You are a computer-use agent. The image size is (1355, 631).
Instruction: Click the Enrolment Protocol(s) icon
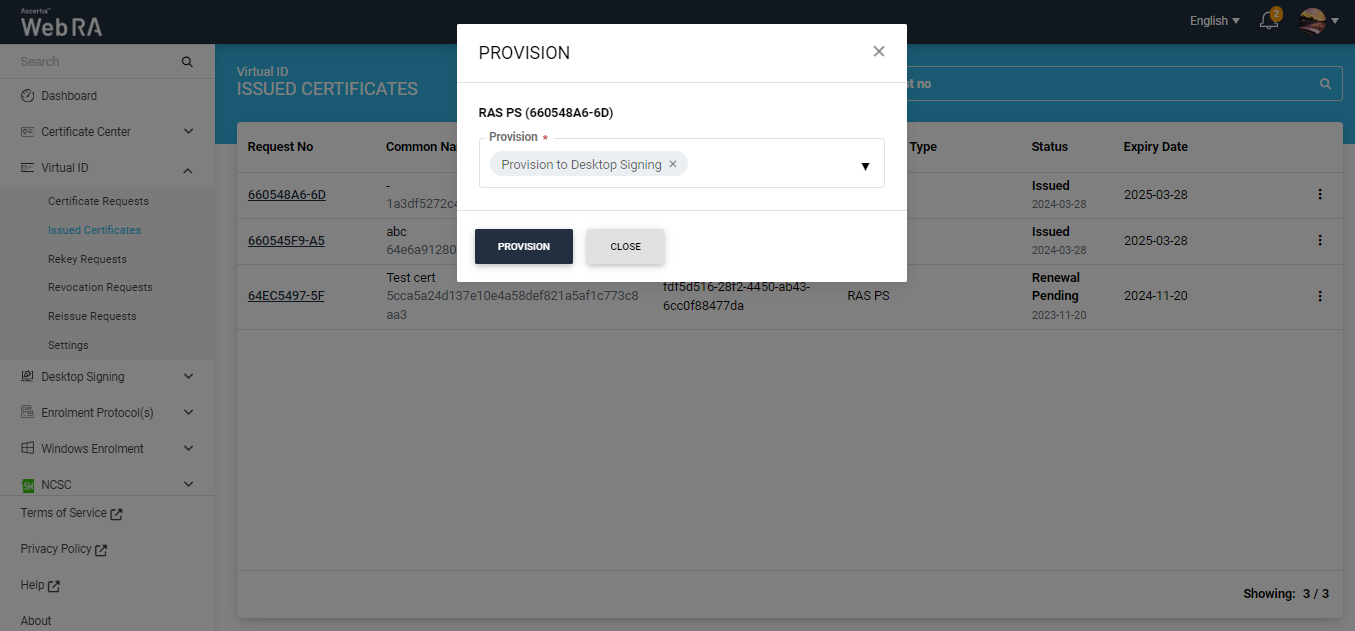pos(28,413)
